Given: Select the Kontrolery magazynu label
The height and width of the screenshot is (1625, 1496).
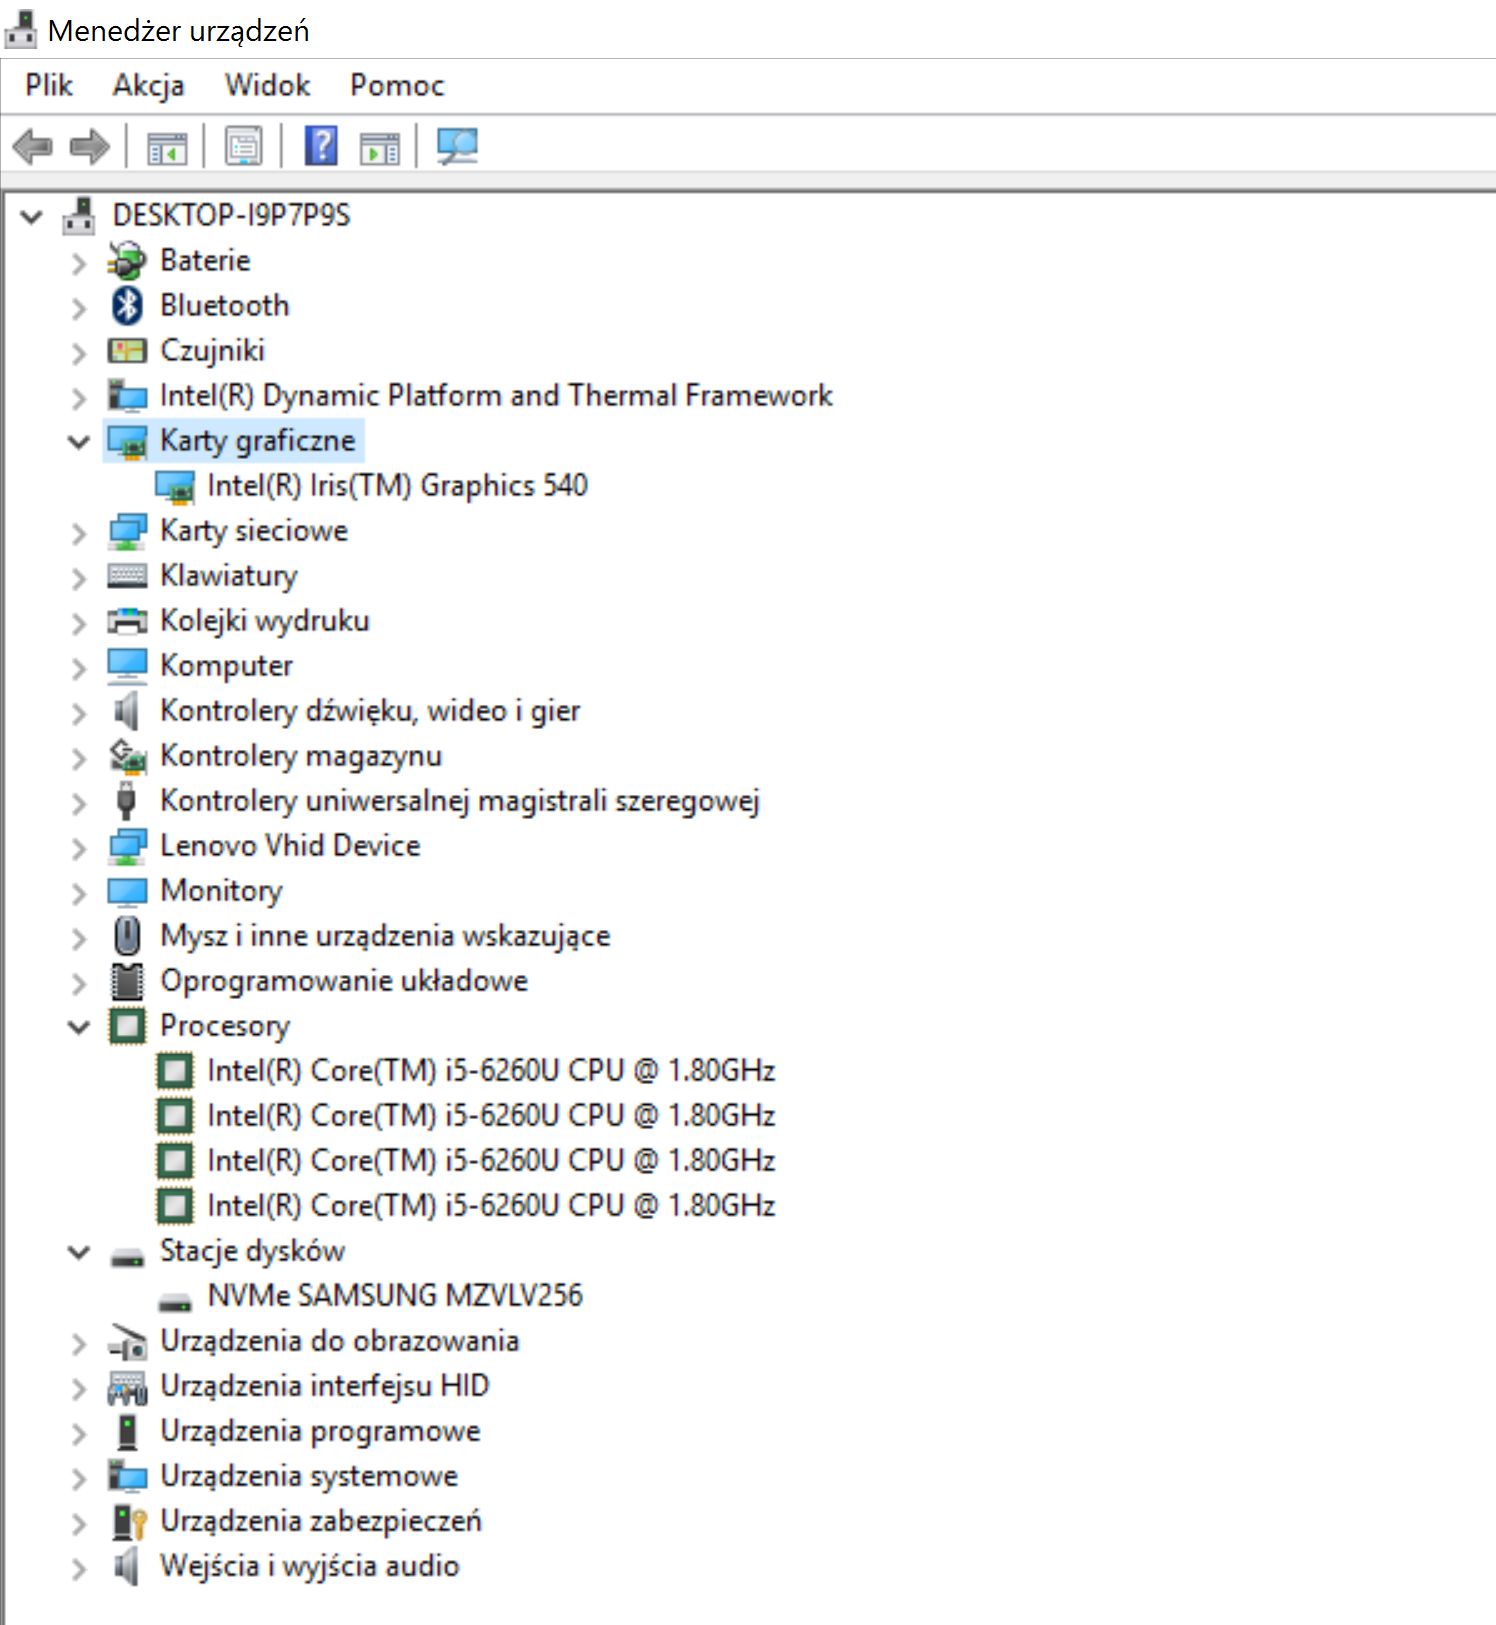Looking at the screenshot, I should [x=301, y=756].
